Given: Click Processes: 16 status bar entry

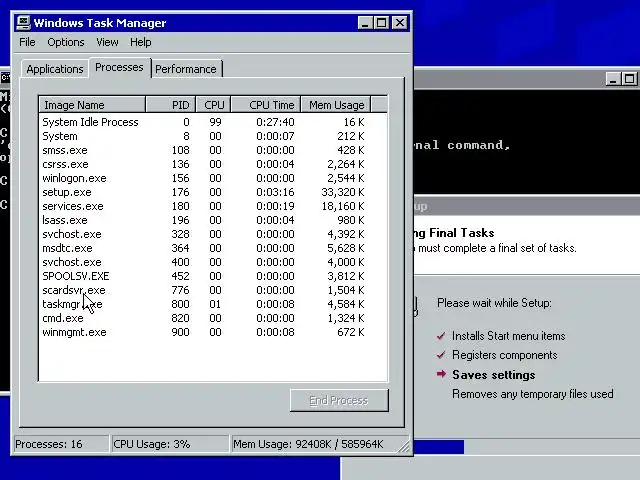Looking at the screenshot, I should coord(61,444).
